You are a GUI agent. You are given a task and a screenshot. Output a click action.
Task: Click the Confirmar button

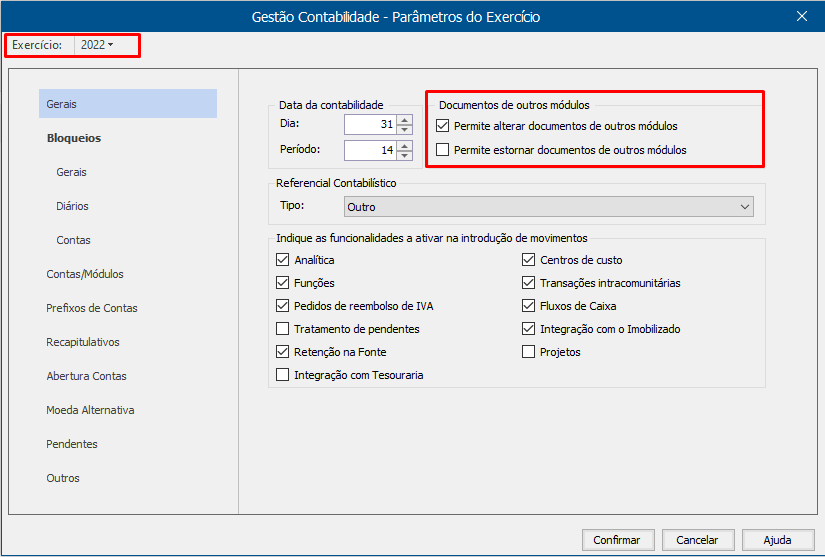click(x=617, y=540)
